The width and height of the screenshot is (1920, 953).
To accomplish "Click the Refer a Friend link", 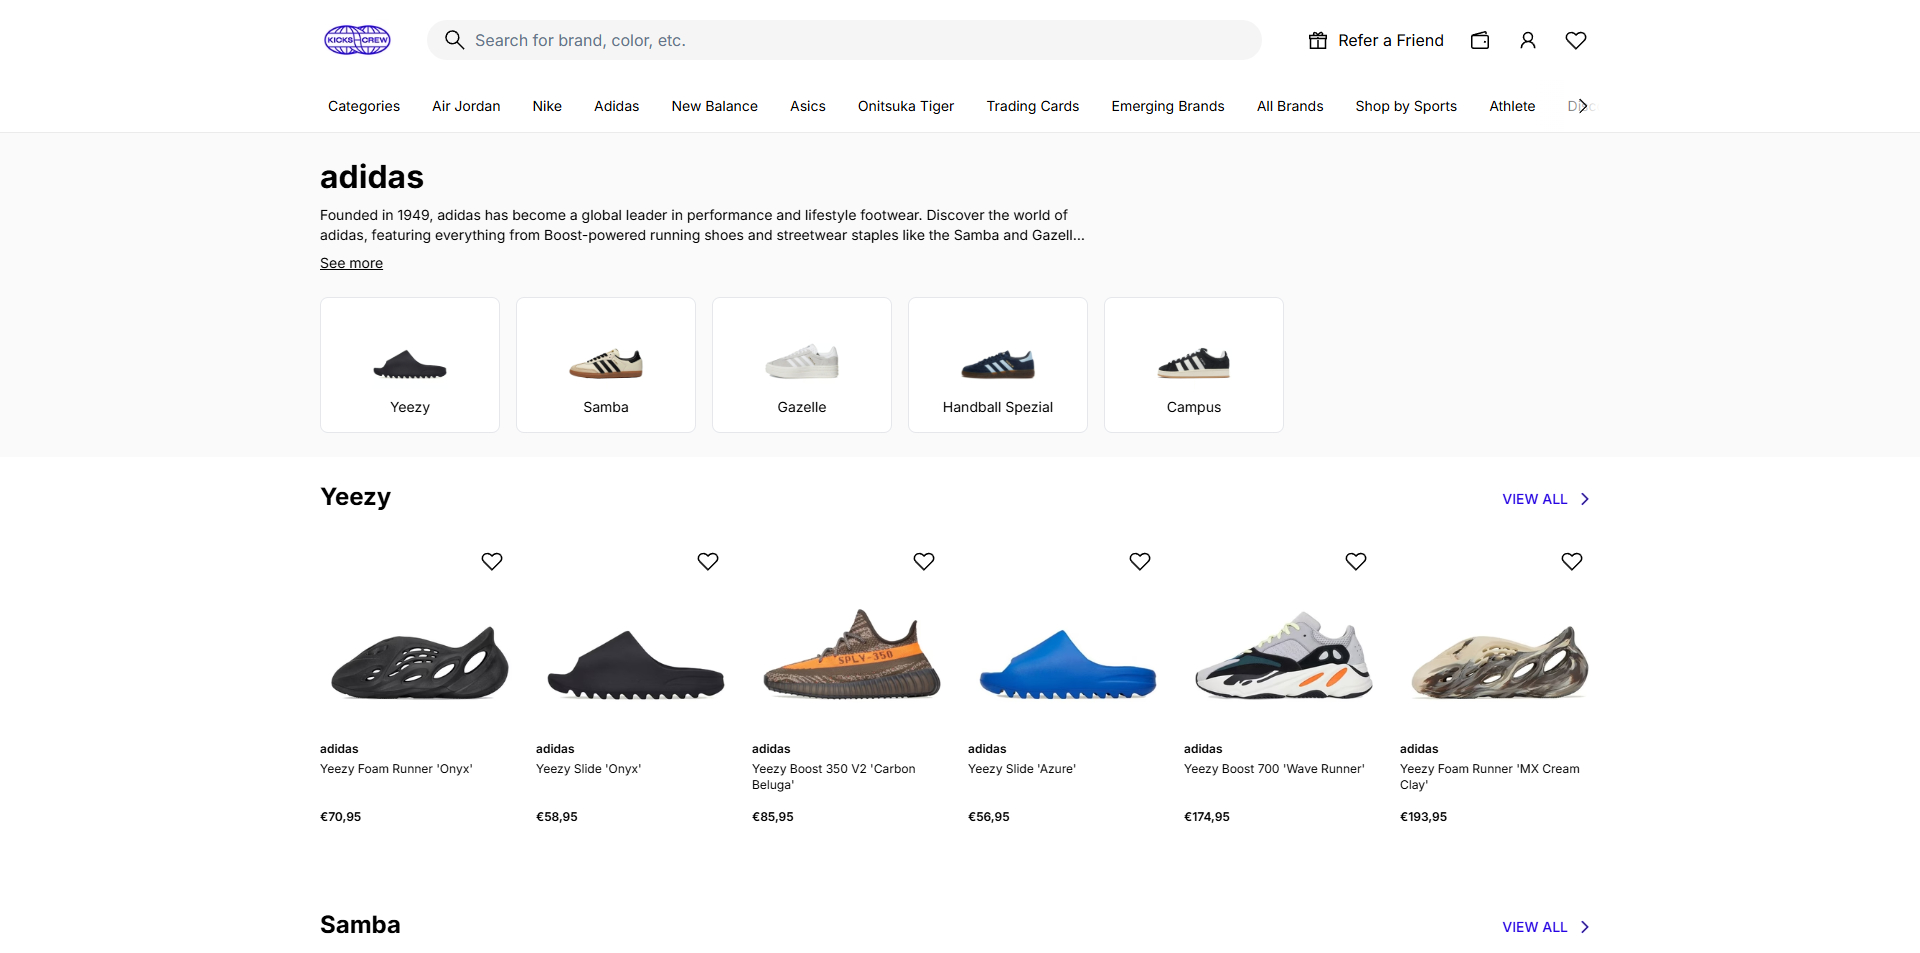I will point(1391,40).
